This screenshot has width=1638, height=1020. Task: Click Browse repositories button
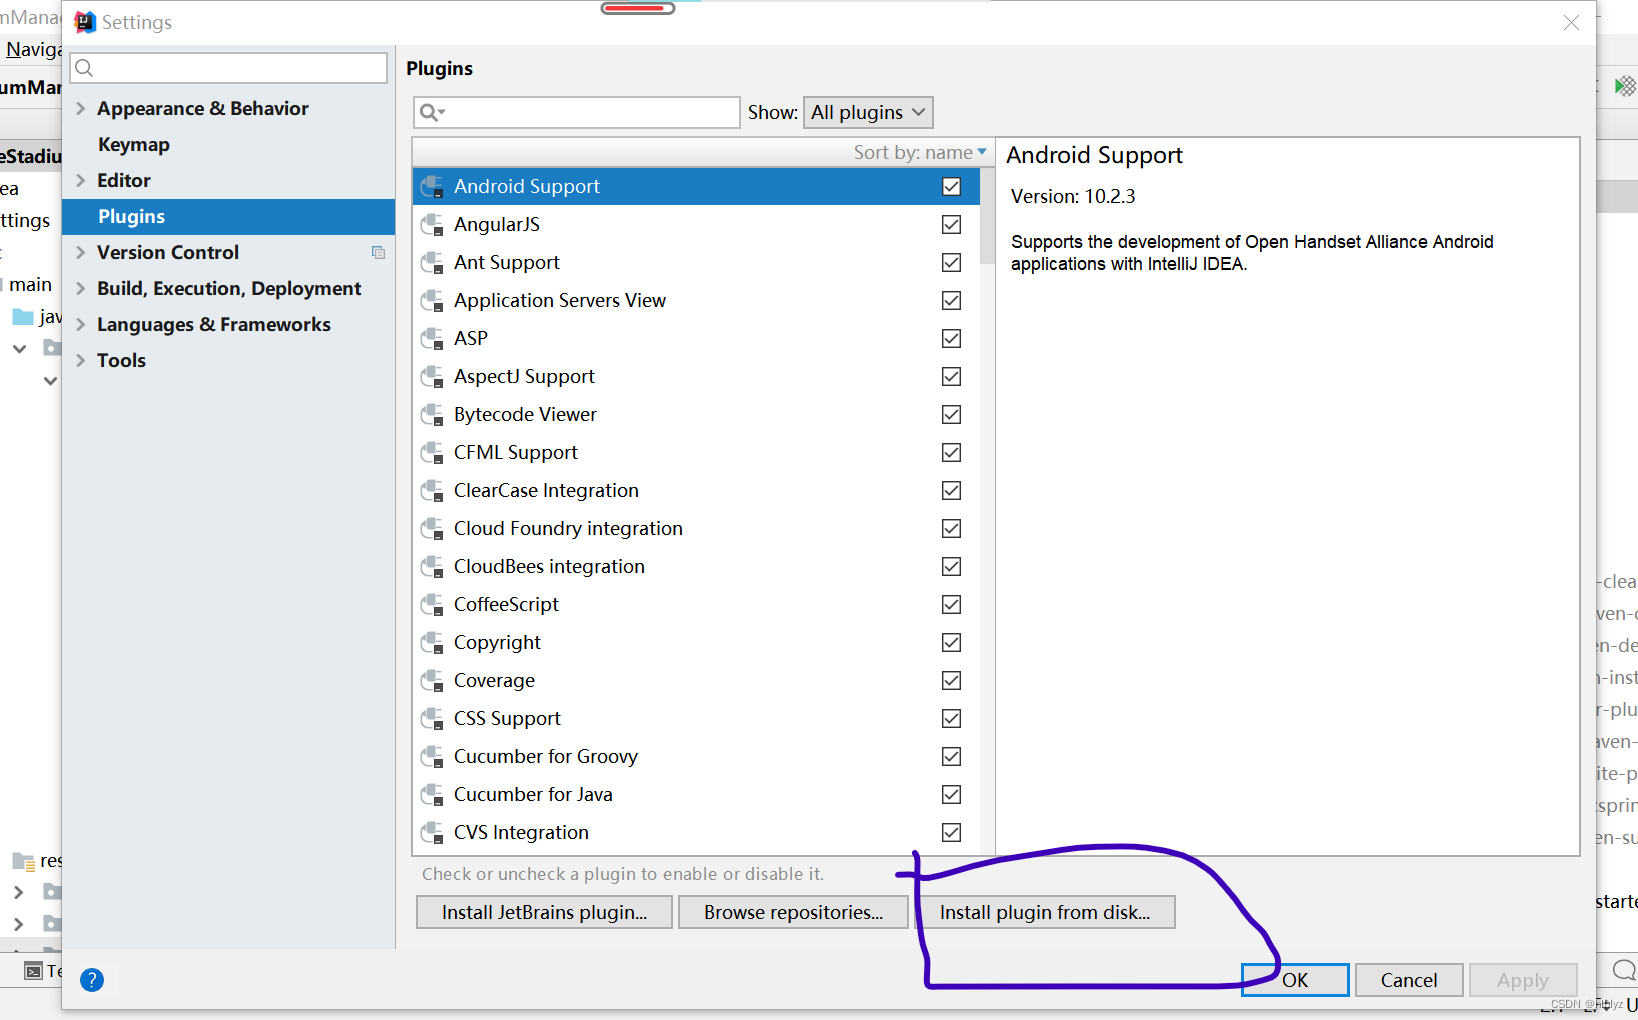pyautogui.click(x=793, y=912)
